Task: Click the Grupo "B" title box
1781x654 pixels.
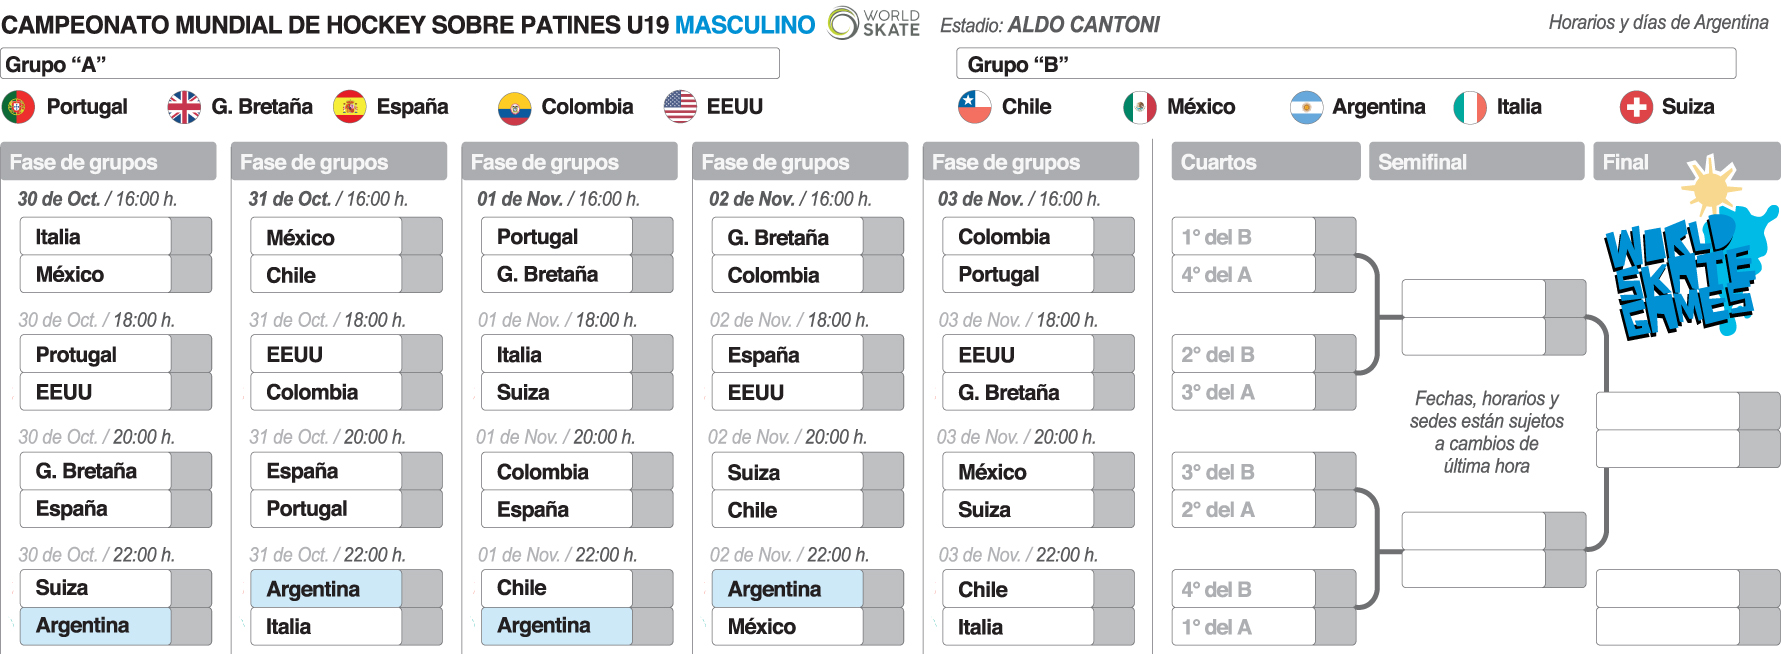Action: coord(1346,64)
